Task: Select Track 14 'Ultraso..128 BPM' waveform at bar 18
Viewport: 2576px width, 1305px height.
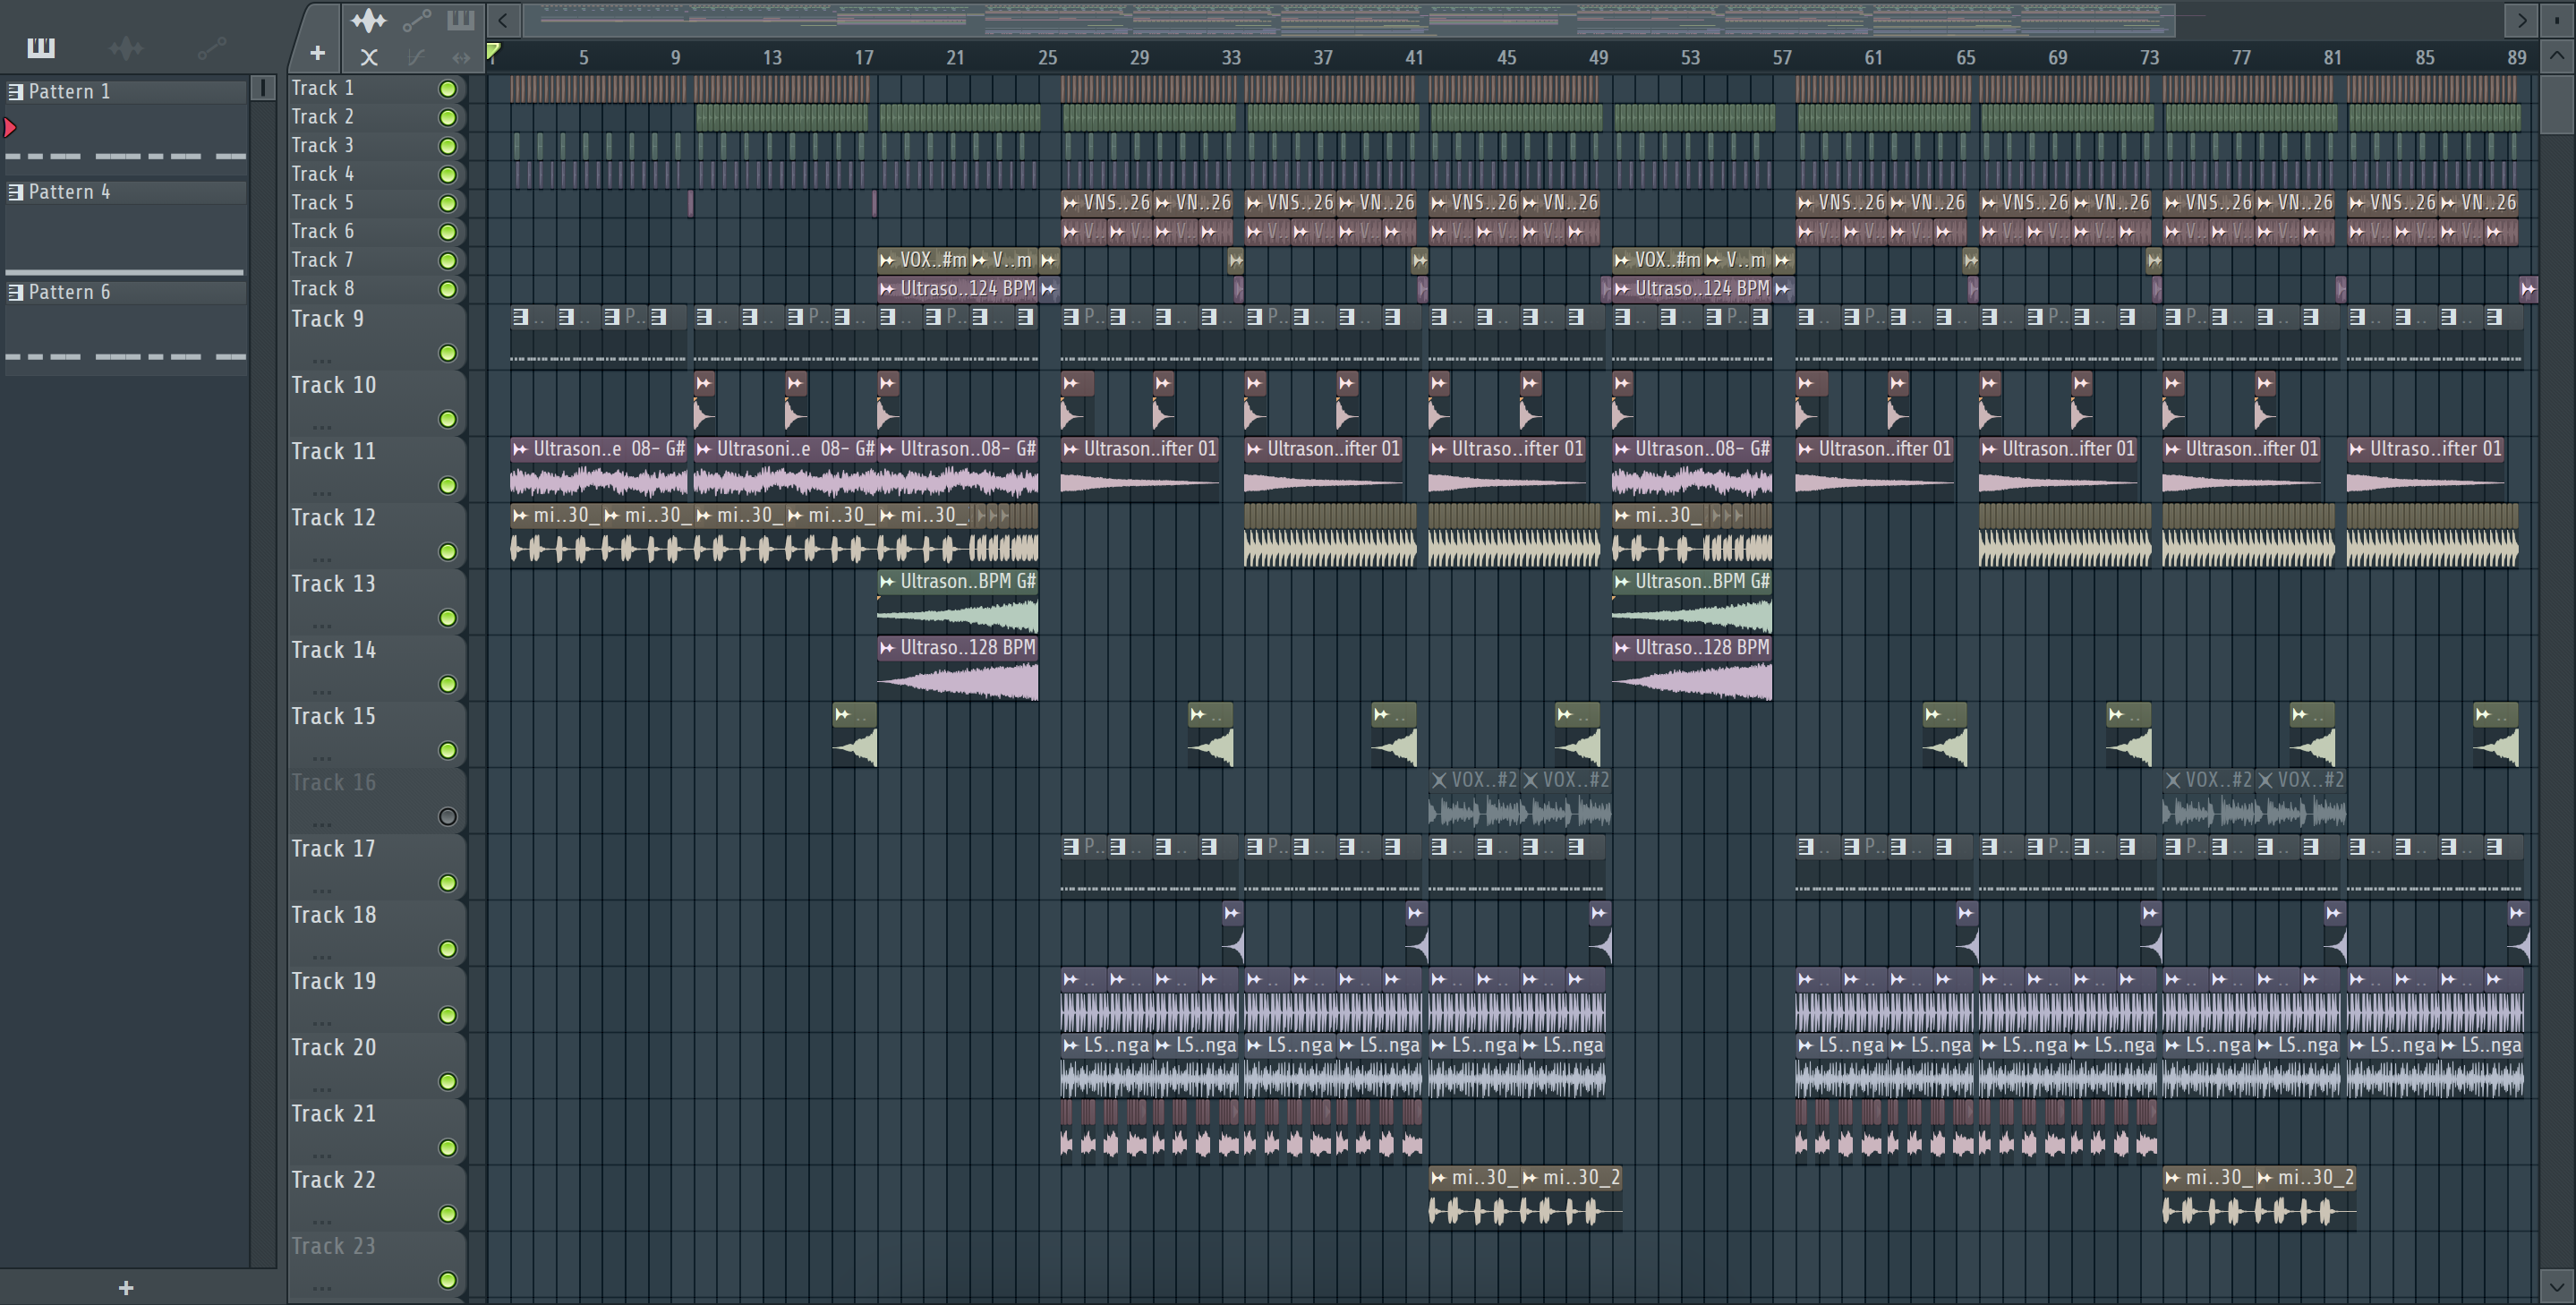Action: coord(958,683)
